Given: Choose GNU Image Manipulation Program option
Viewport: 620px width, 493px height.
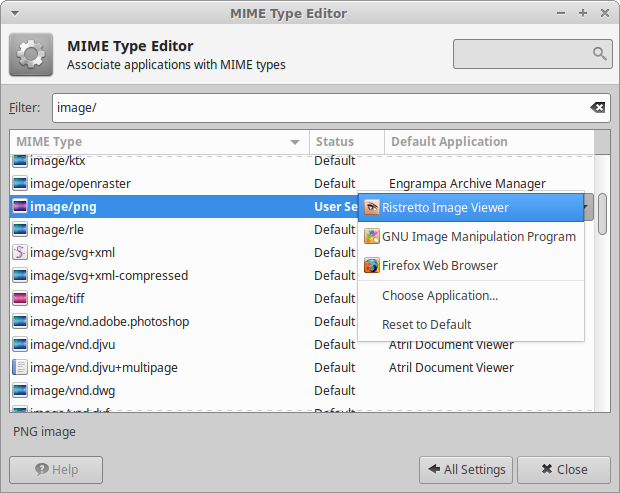Looking at the screenshot, I should pyautogui.click(x=478, y=237).
